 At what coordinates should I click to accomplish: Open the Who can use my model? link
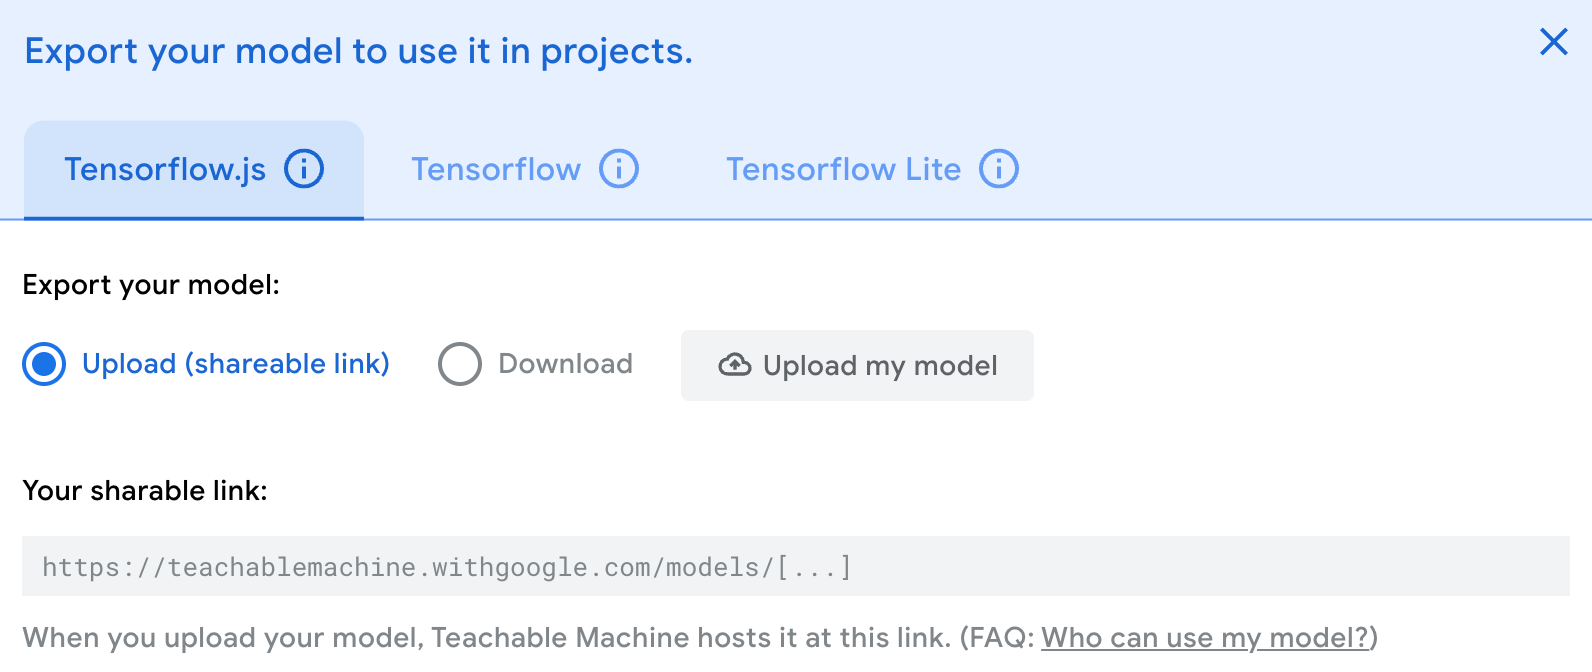1204,638
